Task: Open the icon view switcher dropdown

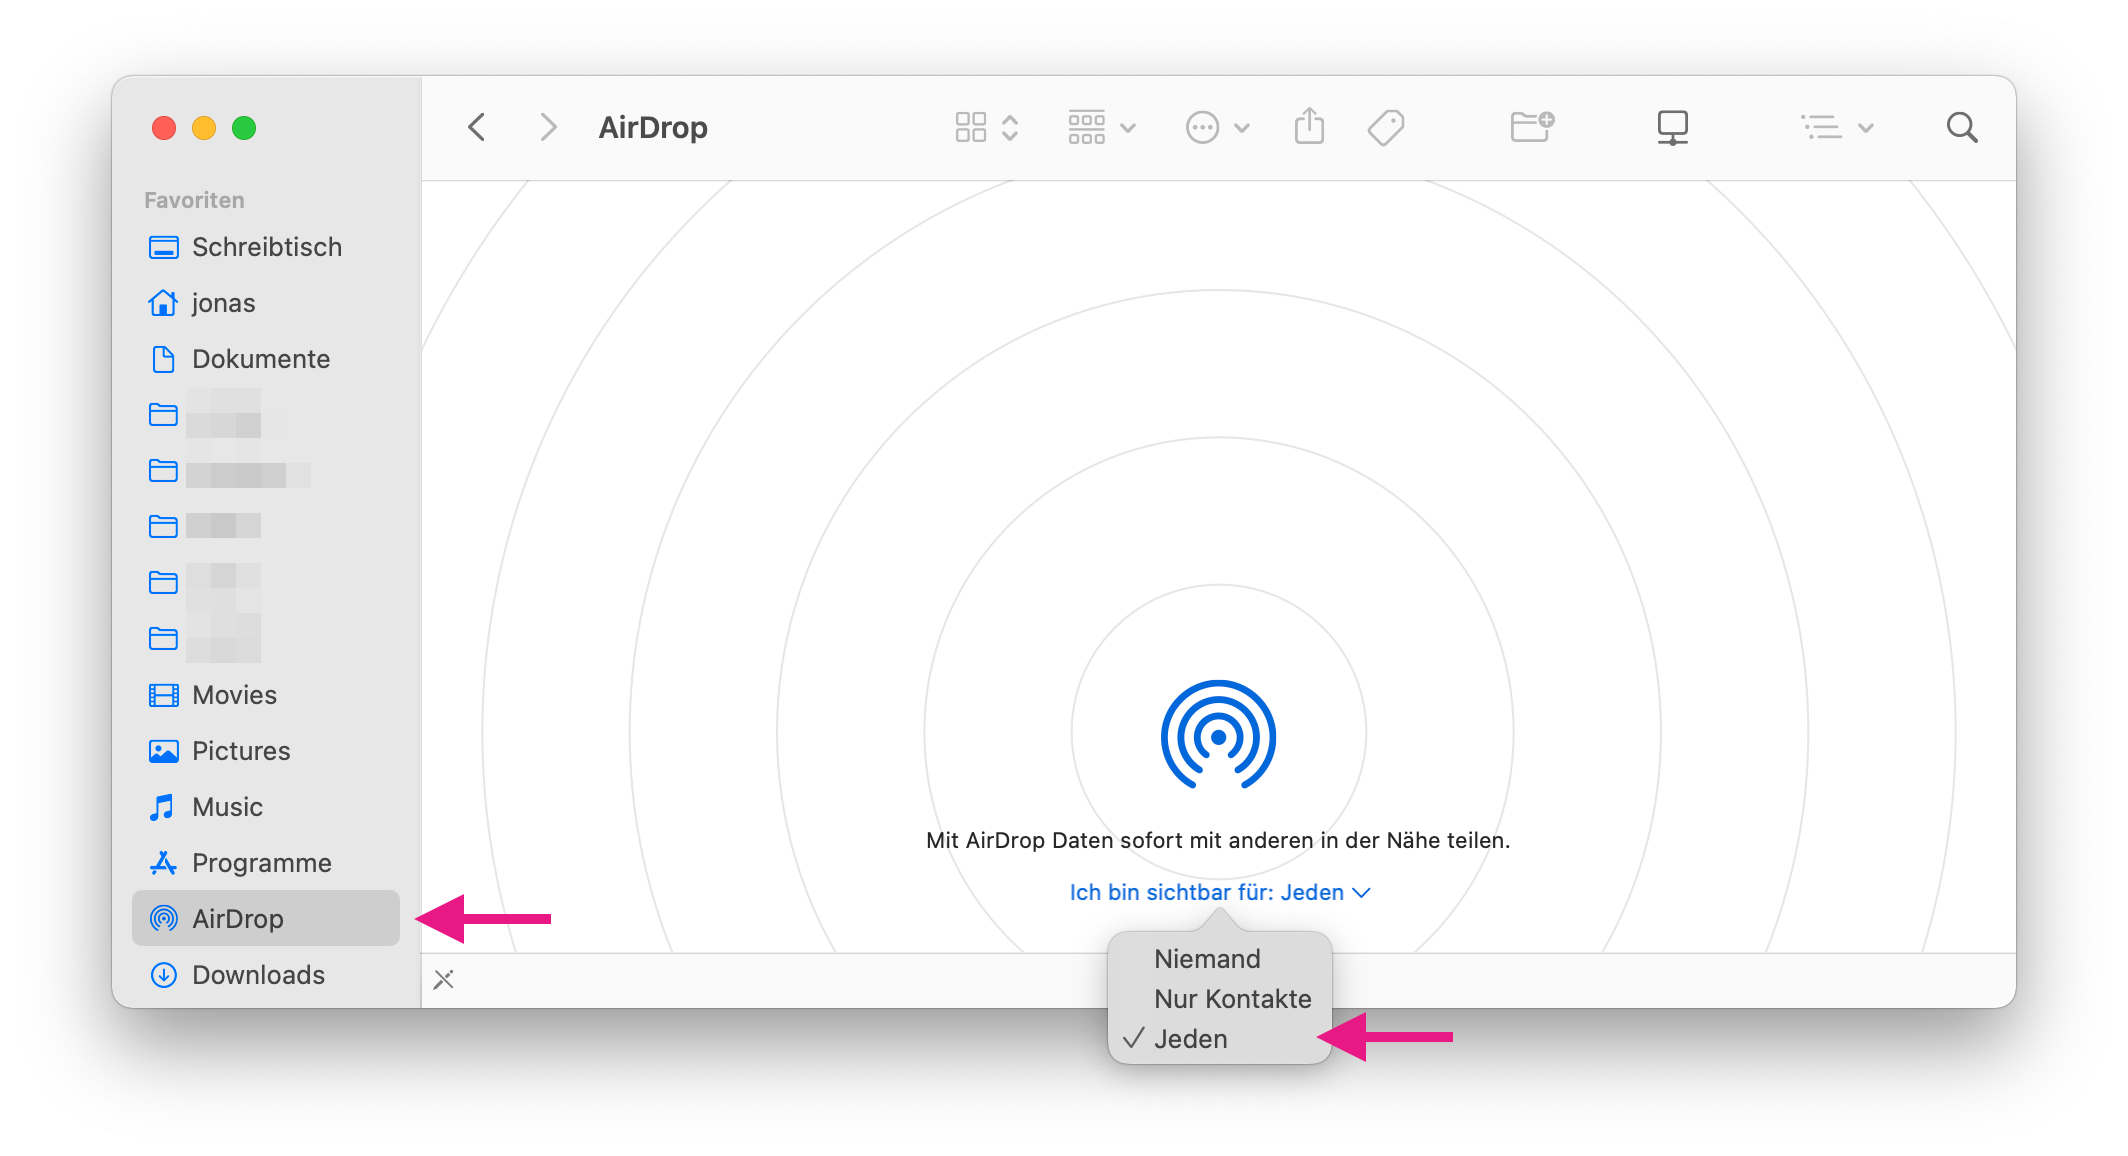Action: click(x=986, y=127)
